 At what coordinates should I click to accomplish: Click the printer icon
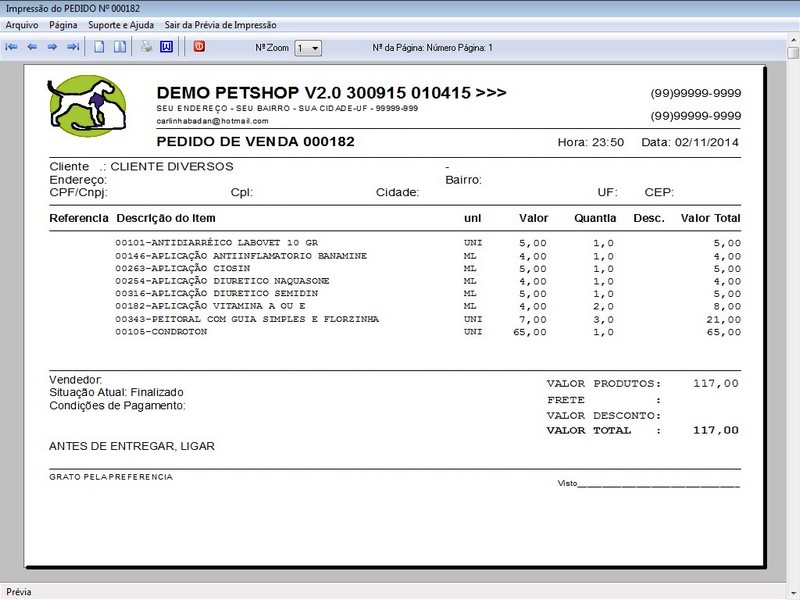pyautogui.click(x=146, y=47)
